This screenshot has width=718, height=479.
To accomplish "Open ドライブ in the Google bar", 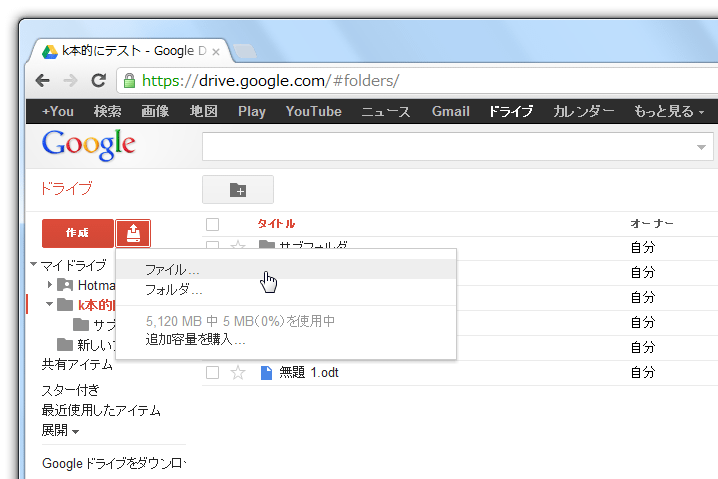I will (x=511, y=111).
